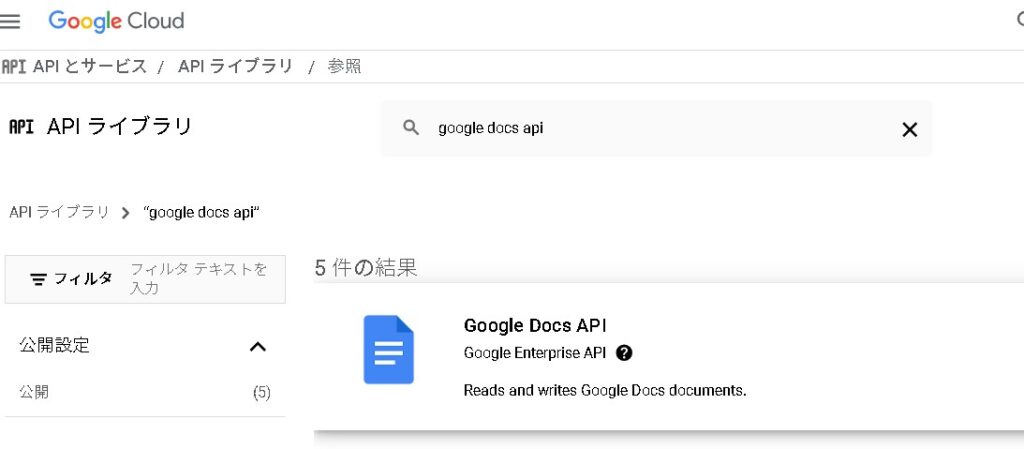Select the 公開 filter option
The image size is (1024, 449).
pyautogui.click(x=34, y=392)
